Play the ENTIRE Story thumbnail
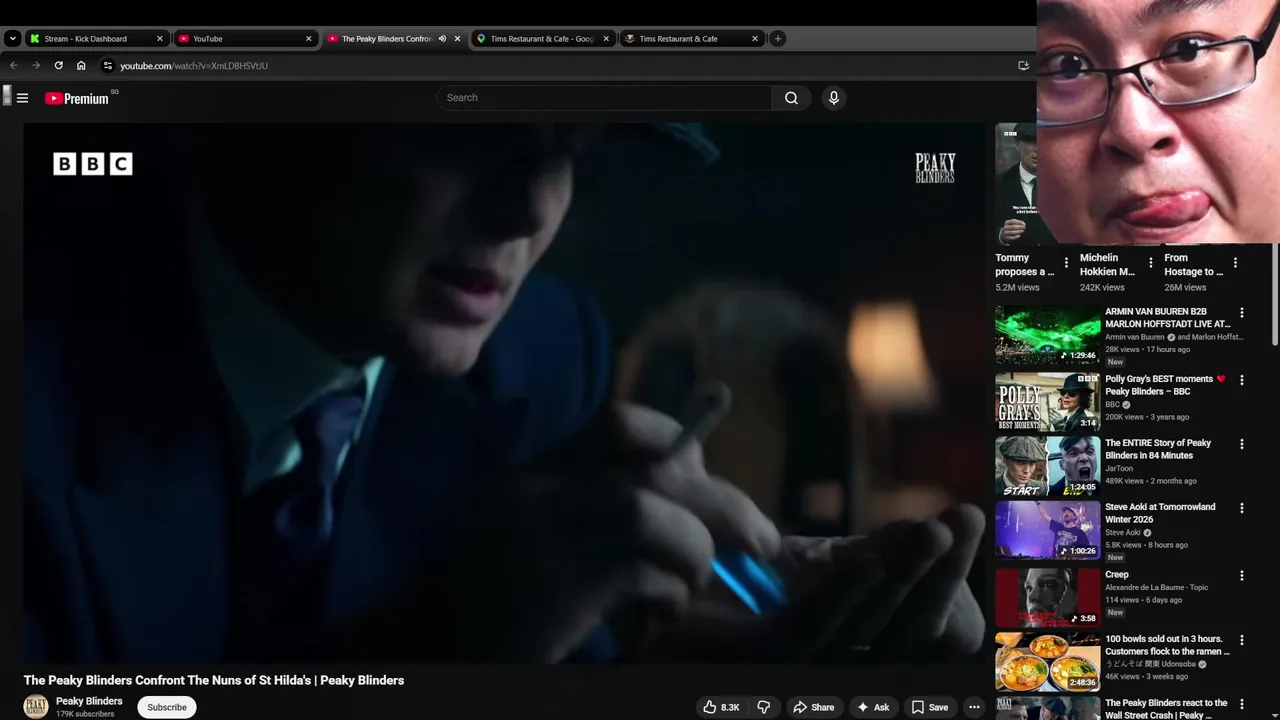This screenshot has width=1280, height=720. coord(1047,466)
